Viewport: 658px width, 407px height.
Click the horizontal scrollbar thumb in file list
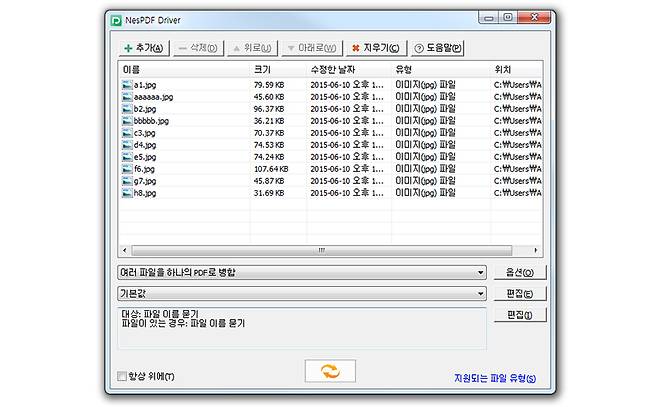pyautogui.click(x=321, y=250)
